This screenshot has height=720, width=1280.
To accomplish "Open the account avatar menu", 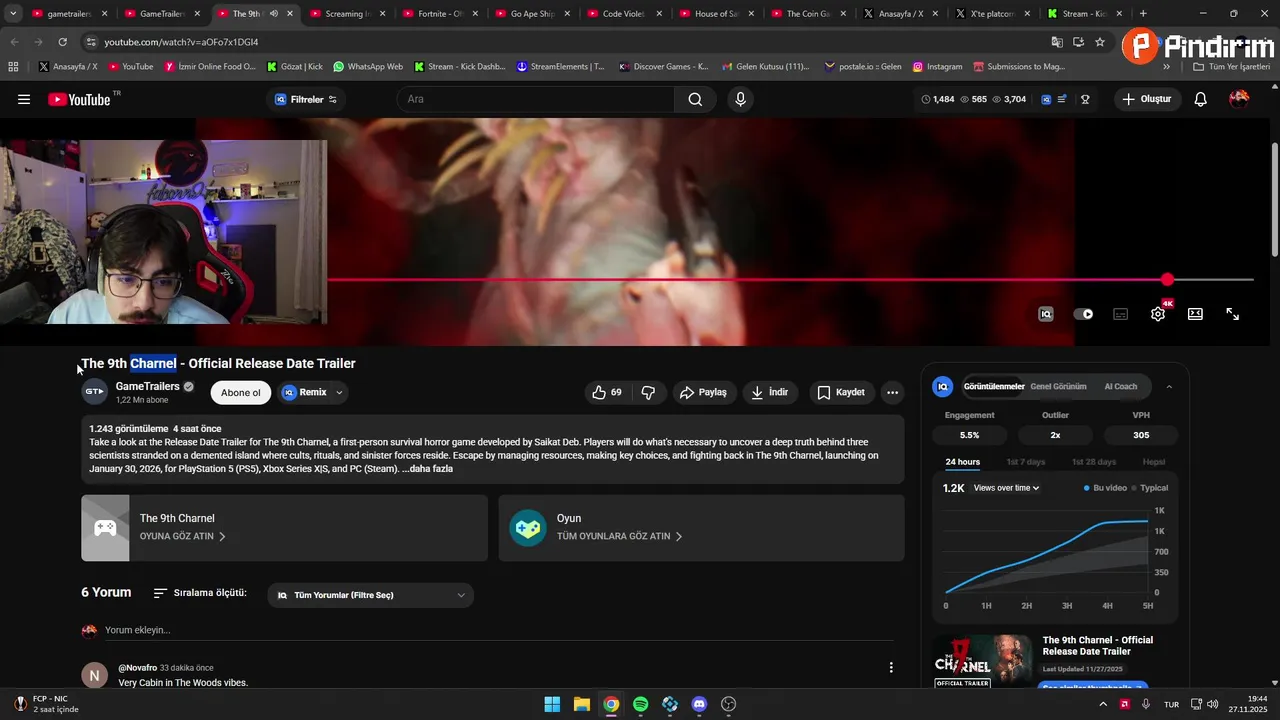I will click(1239, 99).
